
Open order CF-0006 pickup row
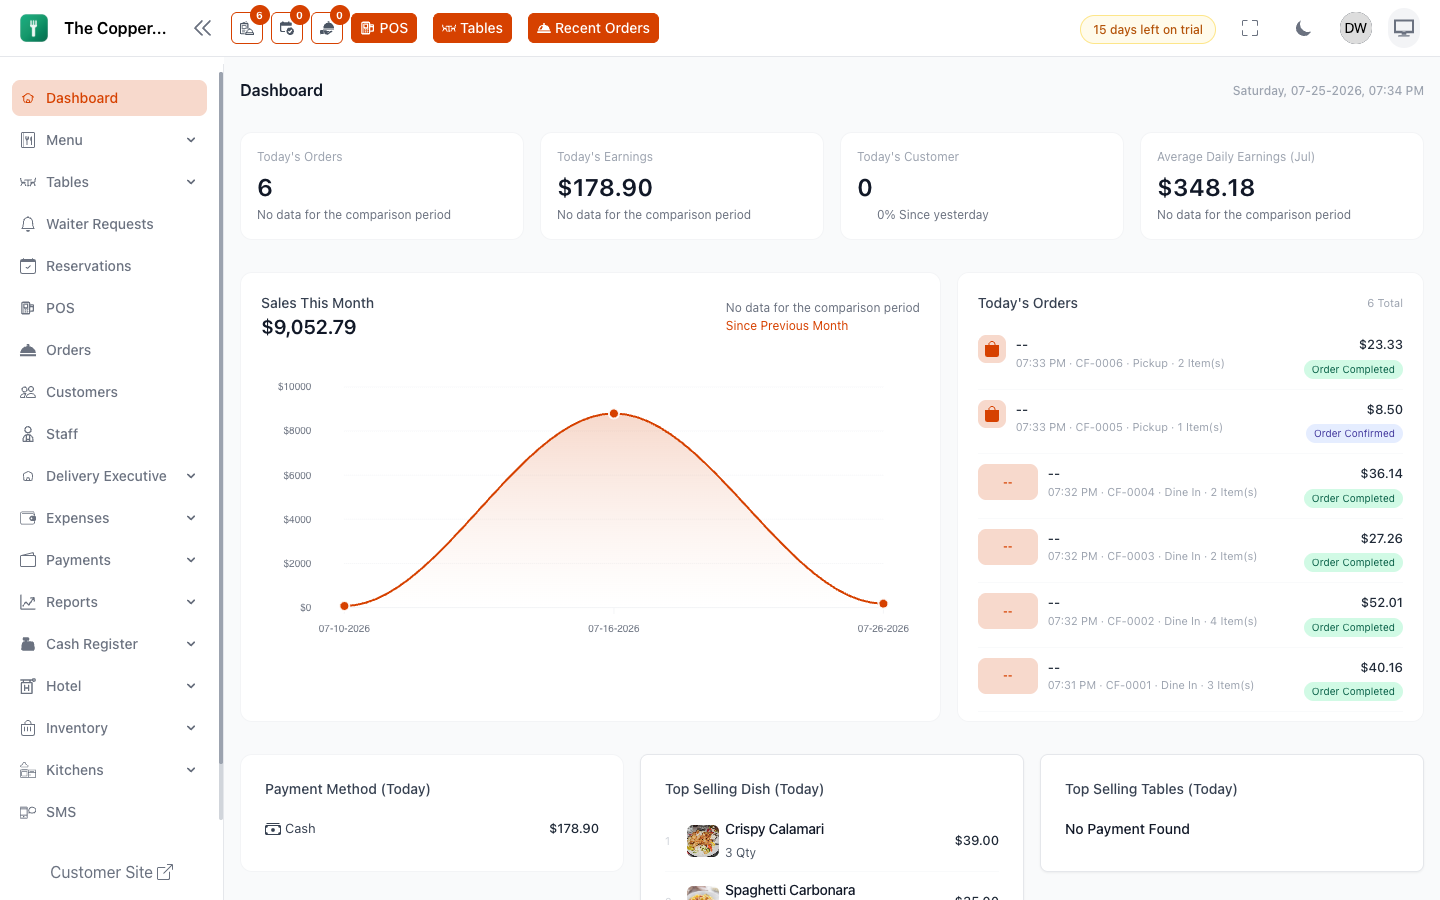(1190, 357)
